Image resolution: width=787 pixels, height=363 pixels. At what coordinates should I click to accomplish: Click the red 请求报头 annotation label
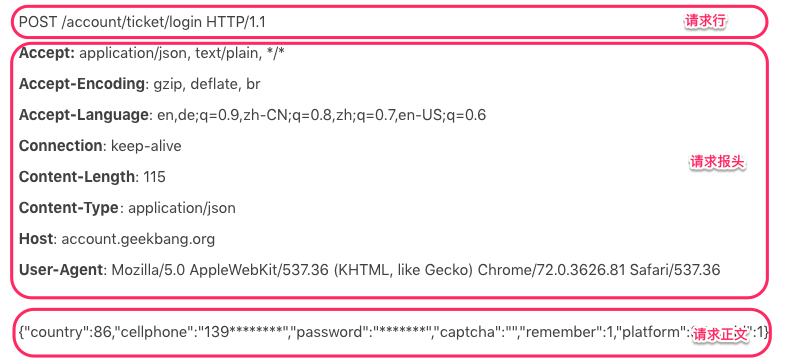click(717, 162)
